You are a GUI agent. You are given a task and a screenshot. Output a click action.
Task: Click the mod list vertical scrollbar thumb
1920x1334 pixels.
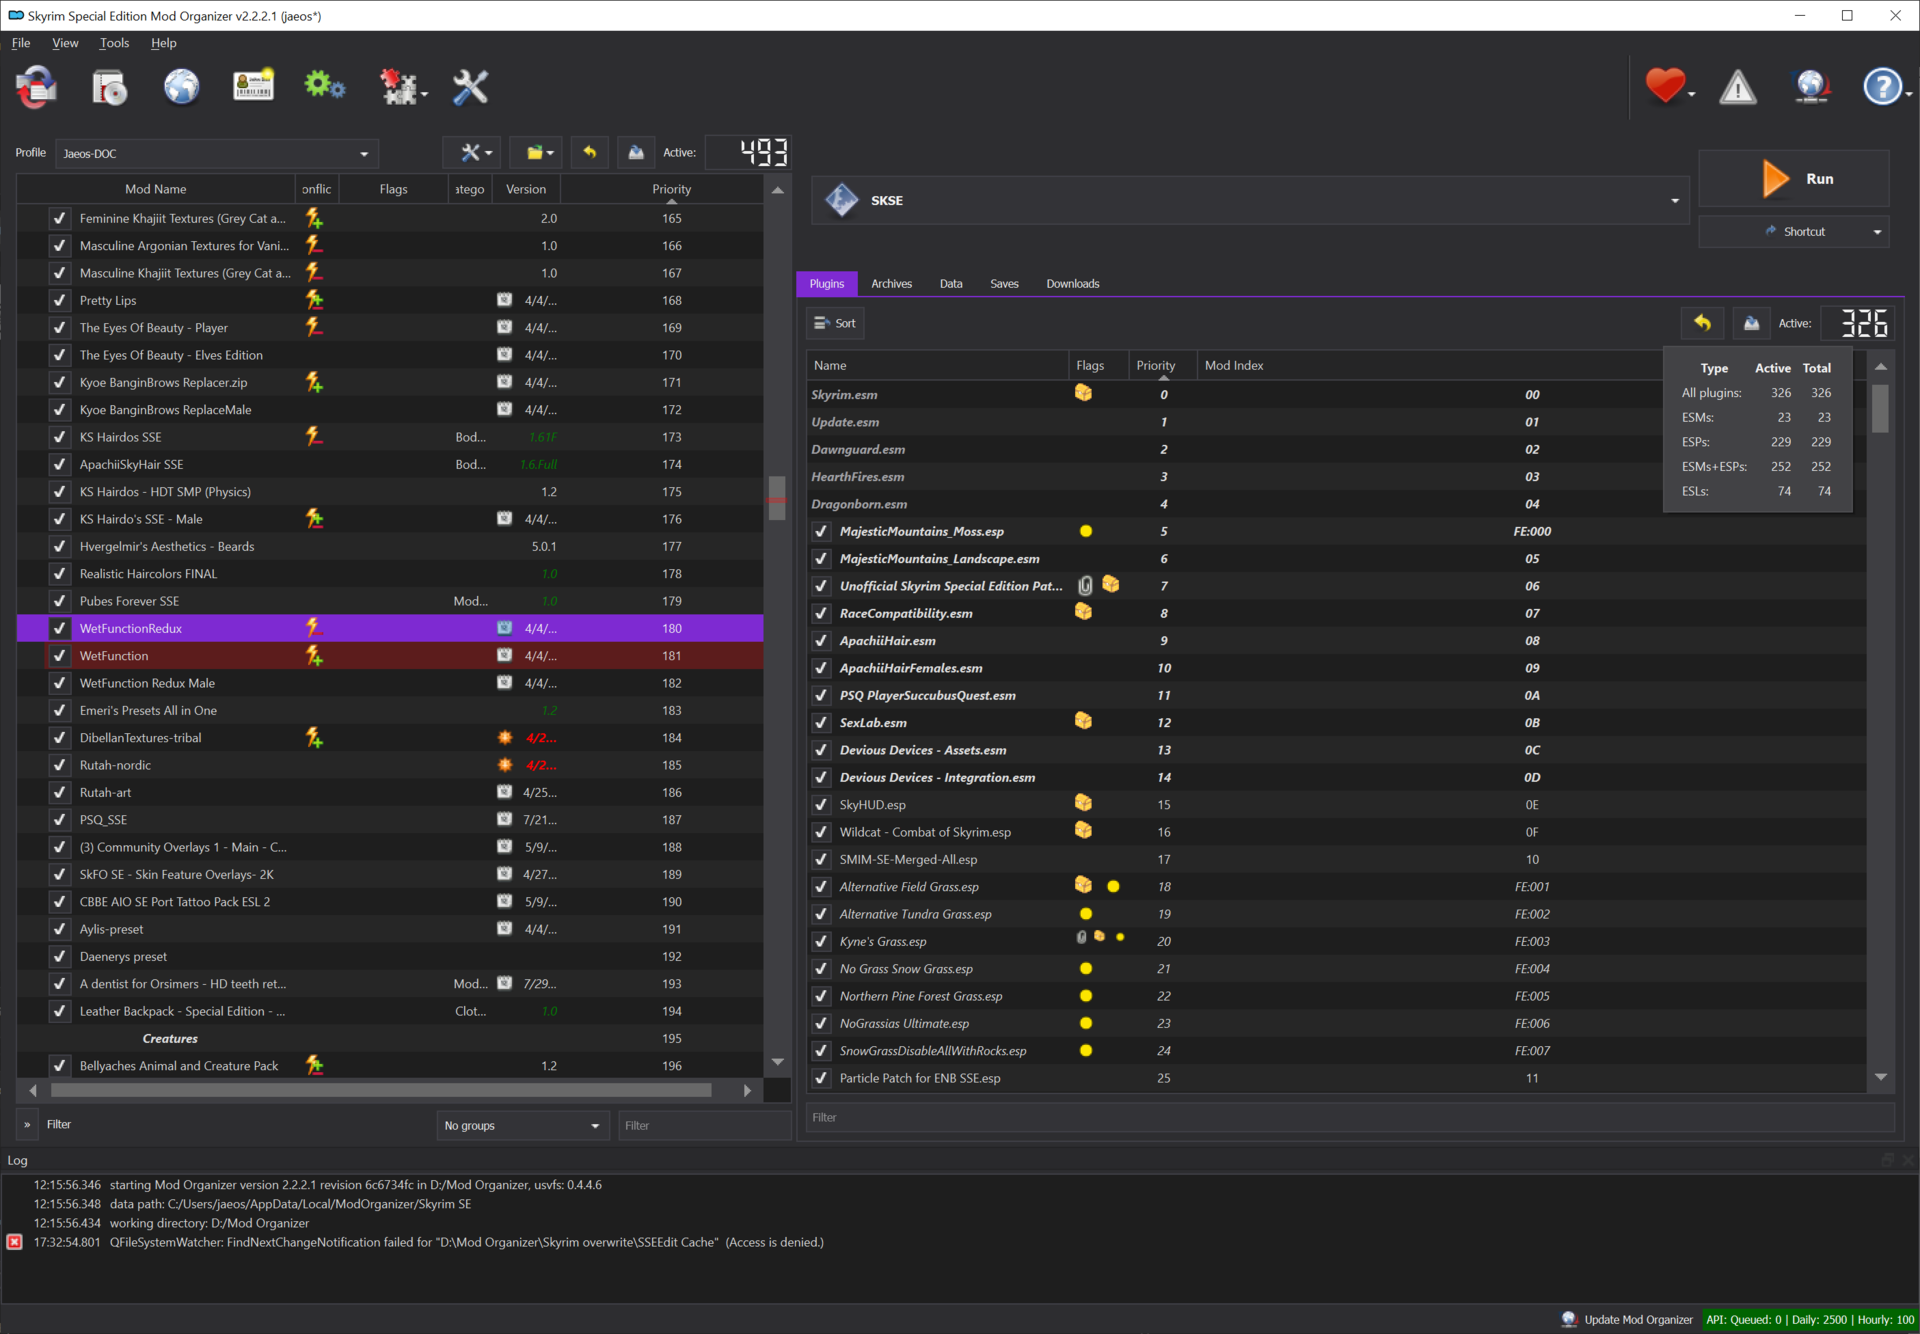point(777,497)
